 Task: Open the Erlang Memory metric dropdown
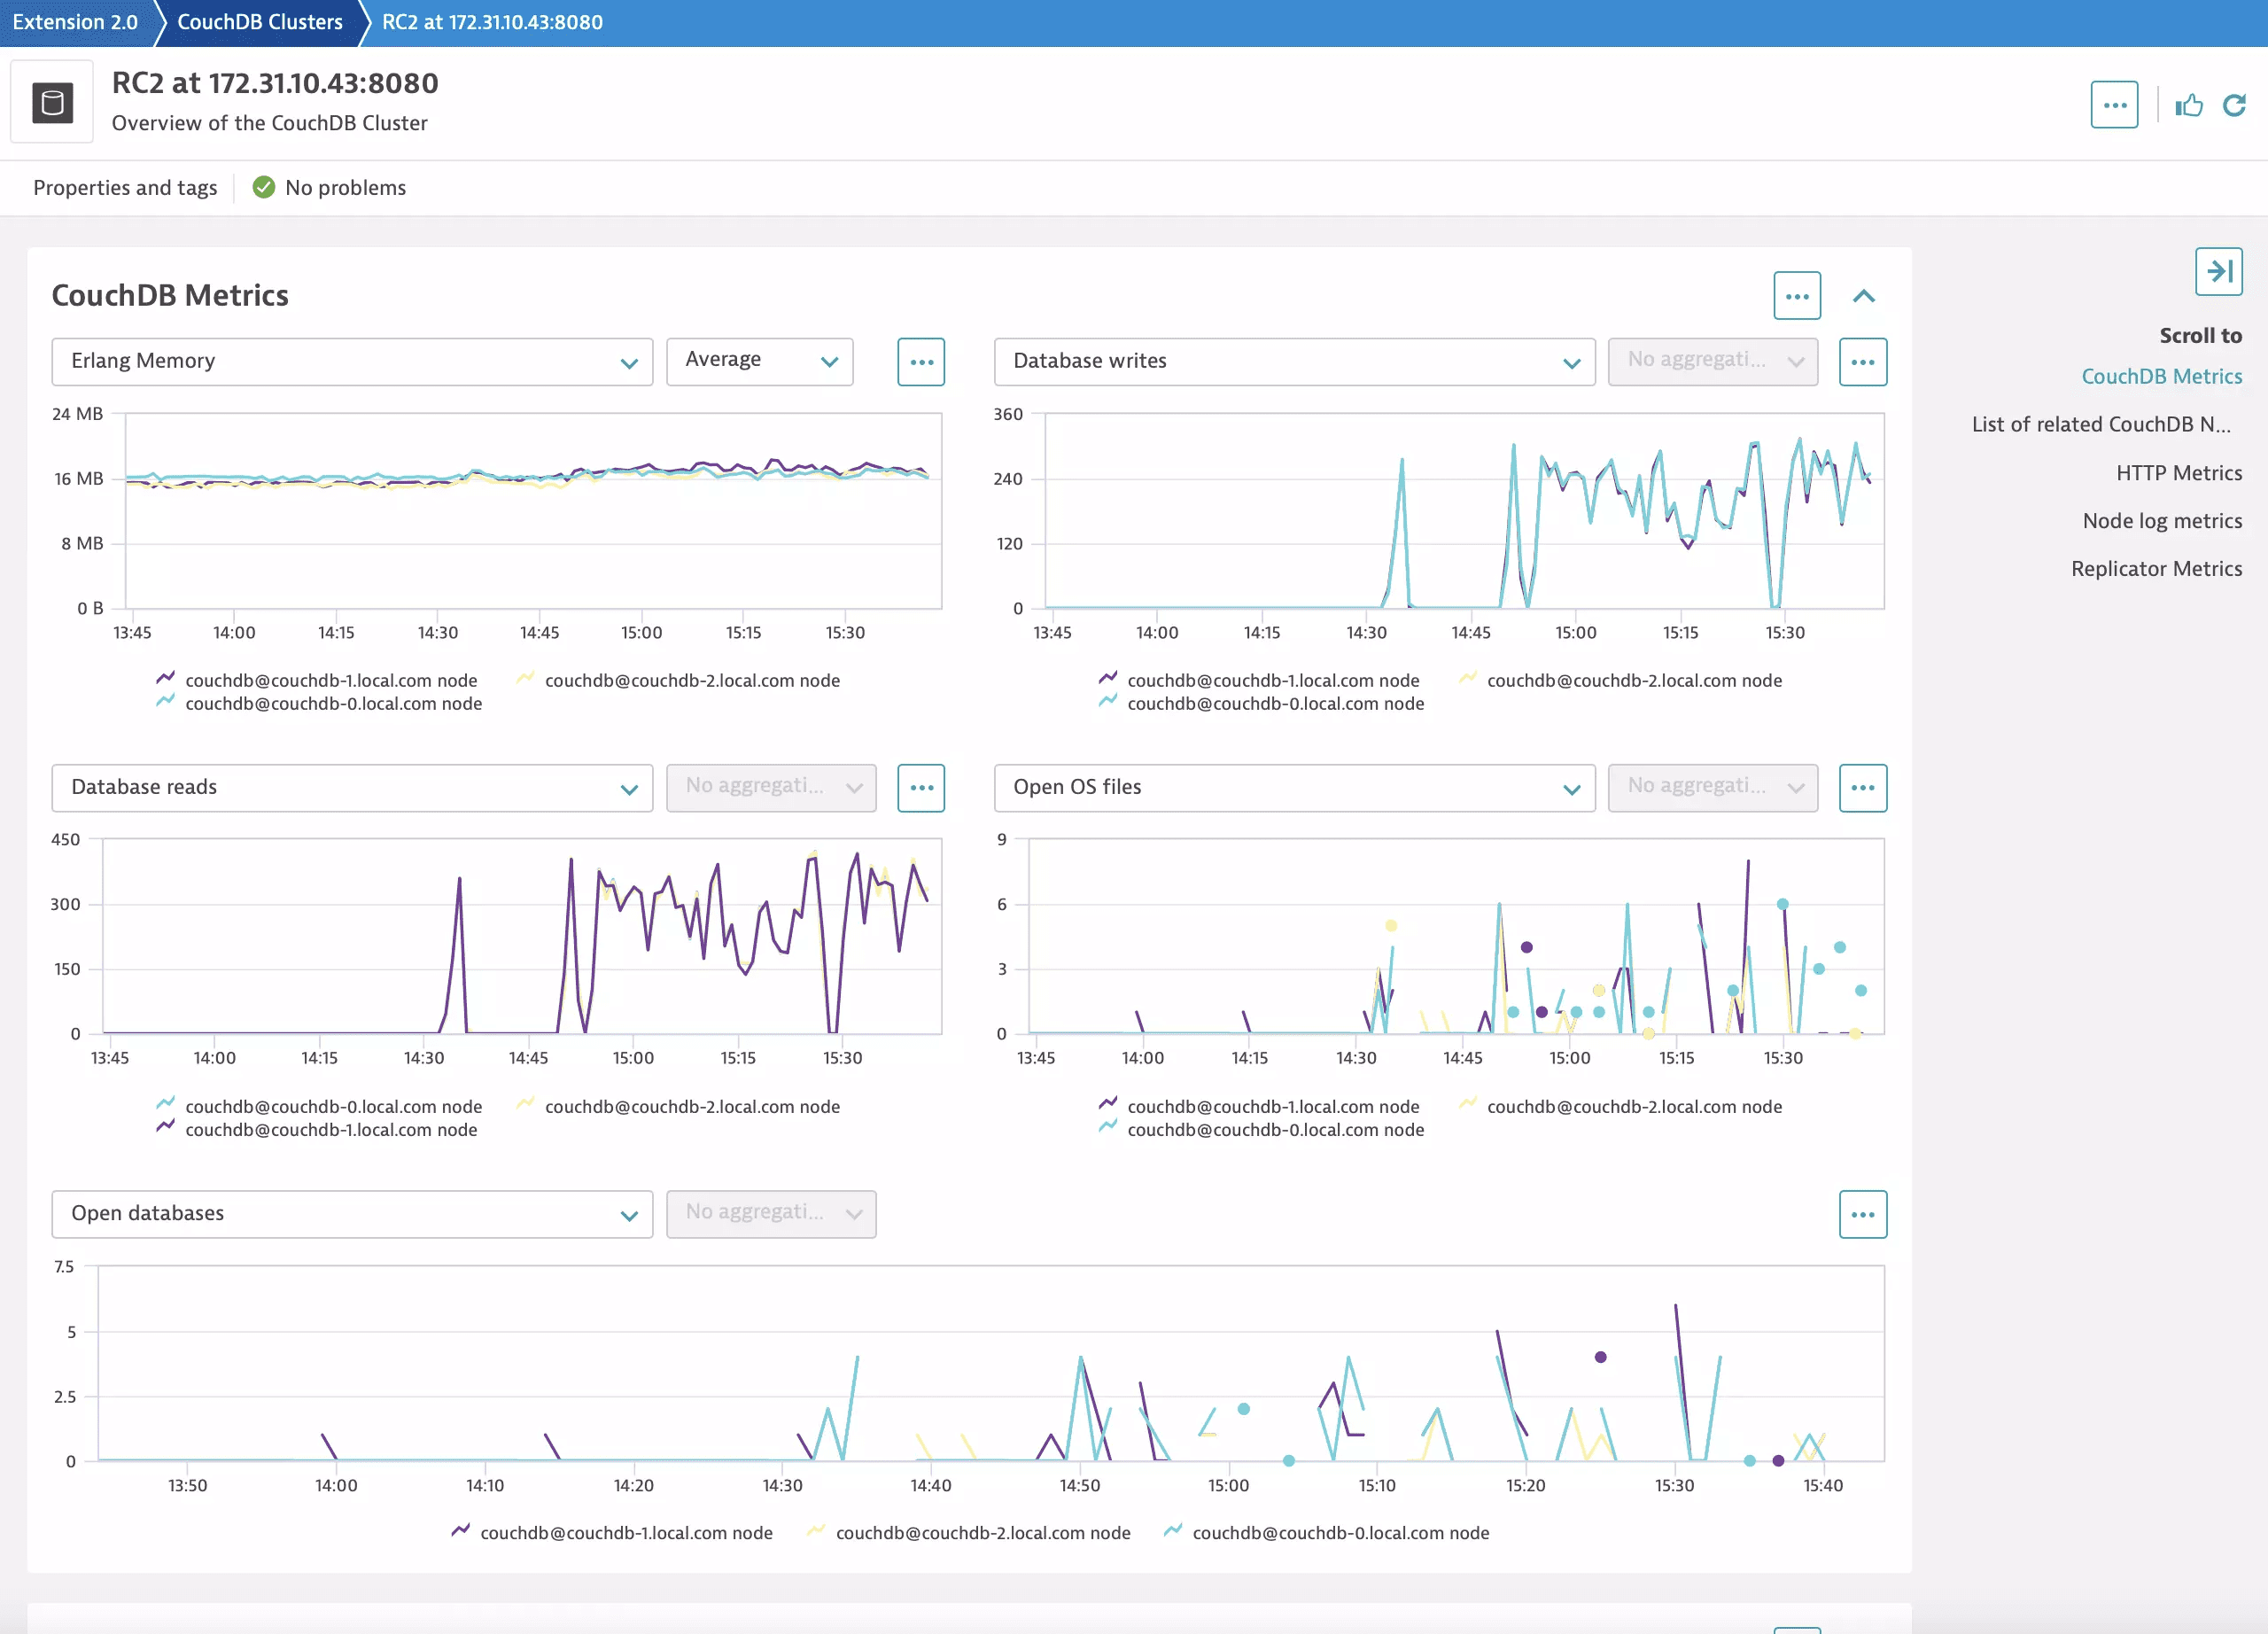352,362
